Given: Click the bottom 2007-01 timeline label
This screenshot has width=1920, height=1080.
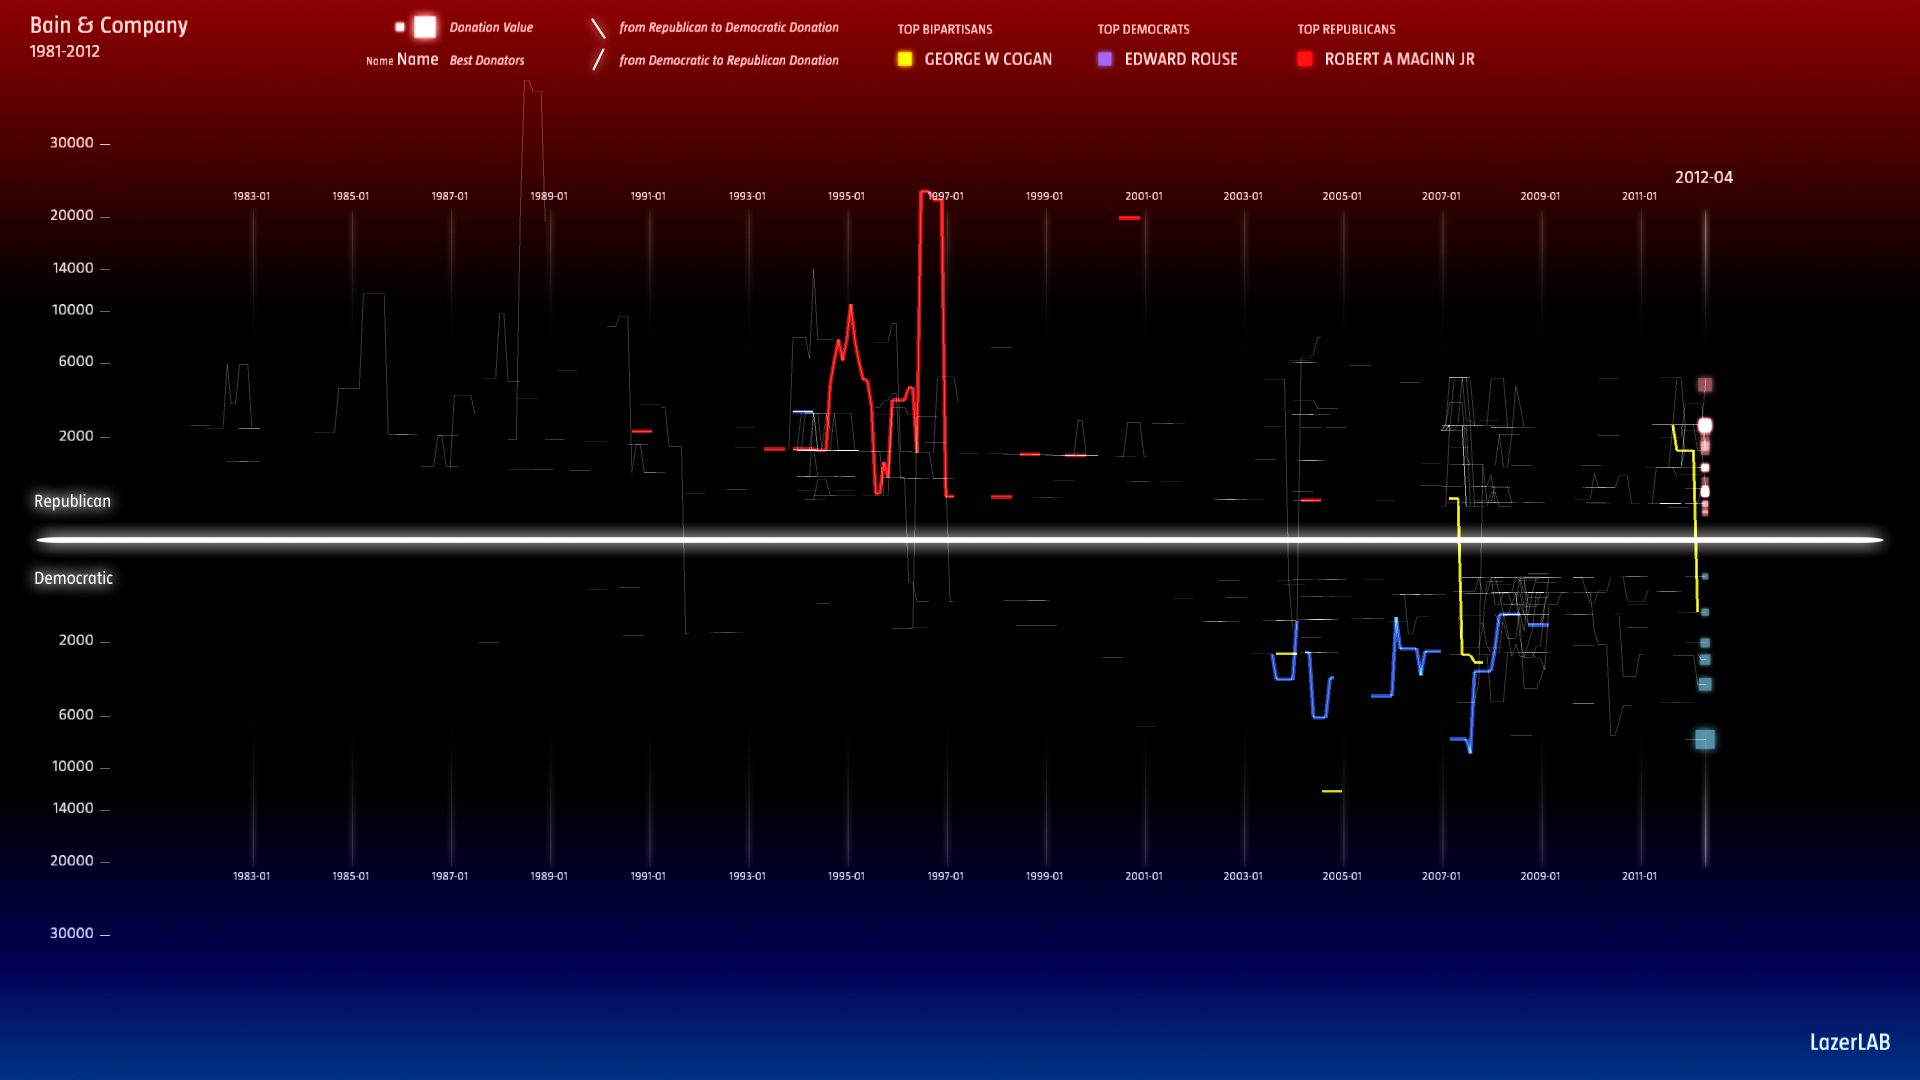Looking at the screenshot, I should [x=1441, y=876].
